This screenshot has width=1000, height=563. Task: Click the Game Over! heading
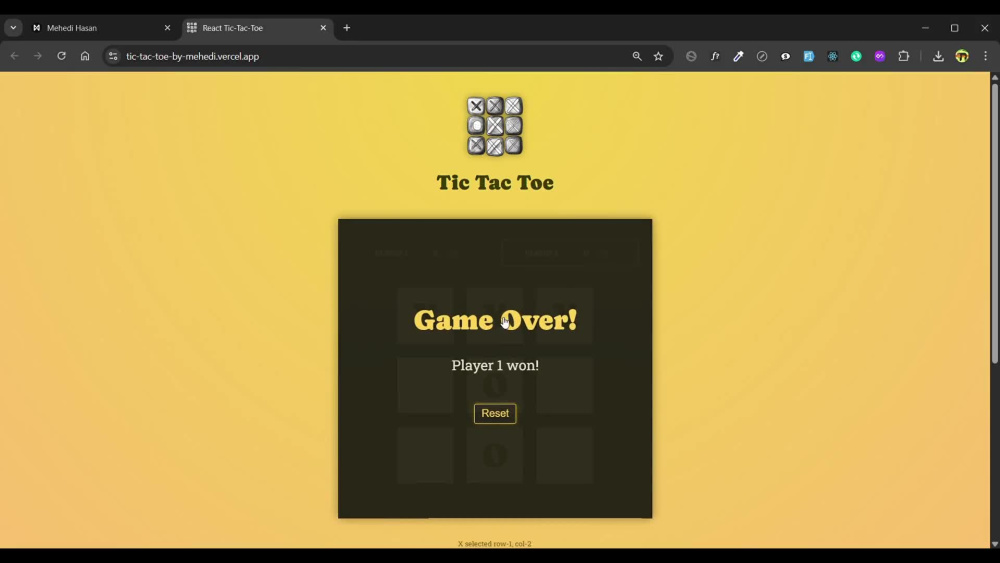pyautogui.click(x=495, y=320)
